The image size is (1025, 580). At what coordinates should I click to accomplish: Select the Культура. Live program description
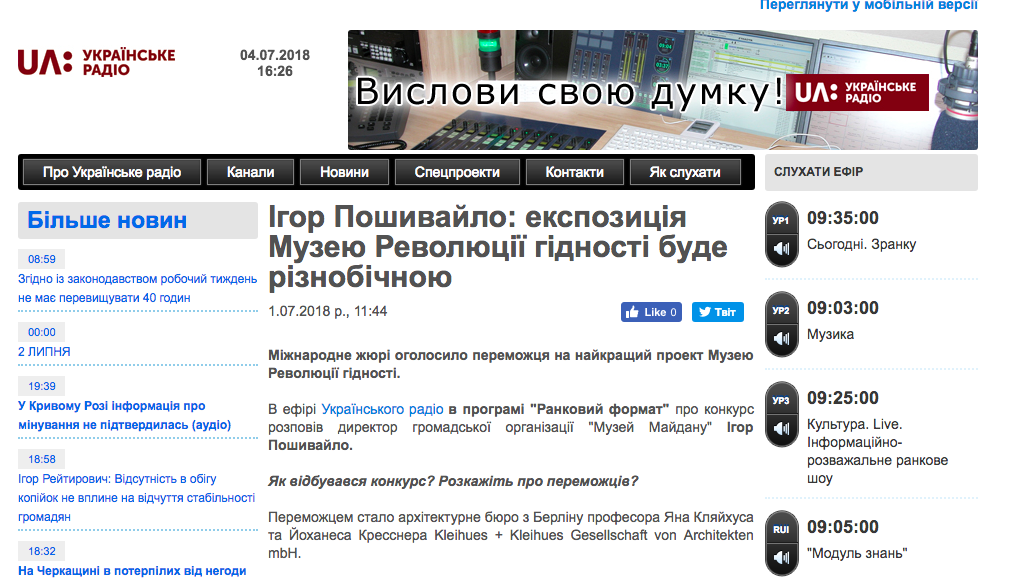(x=877, y=451)
